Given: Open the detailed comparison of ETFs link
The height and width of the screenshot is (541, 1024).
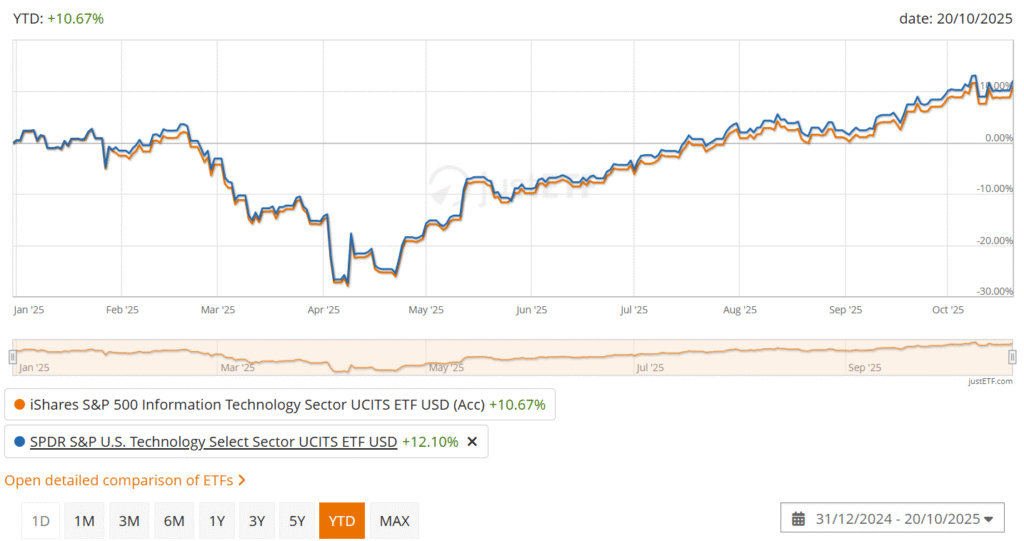Looking at the screenshot, I should click(x=118, y=481).
